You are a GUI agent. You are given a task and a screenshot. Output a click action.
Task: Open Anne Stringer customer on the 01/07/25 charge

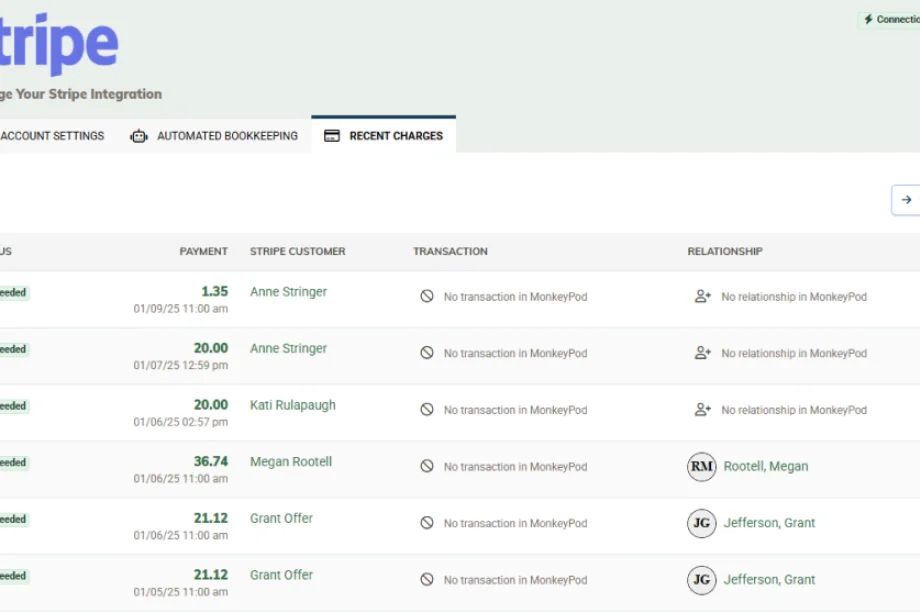pyautogui.click(x=288, y=348)
